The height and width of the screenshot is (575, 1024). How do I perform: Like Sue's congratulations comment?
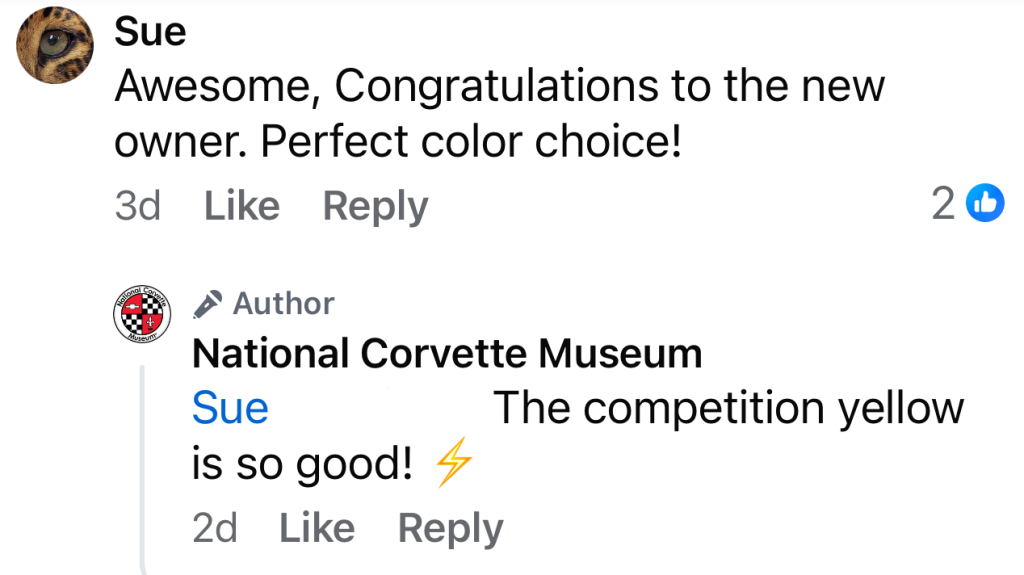(241, 206)
